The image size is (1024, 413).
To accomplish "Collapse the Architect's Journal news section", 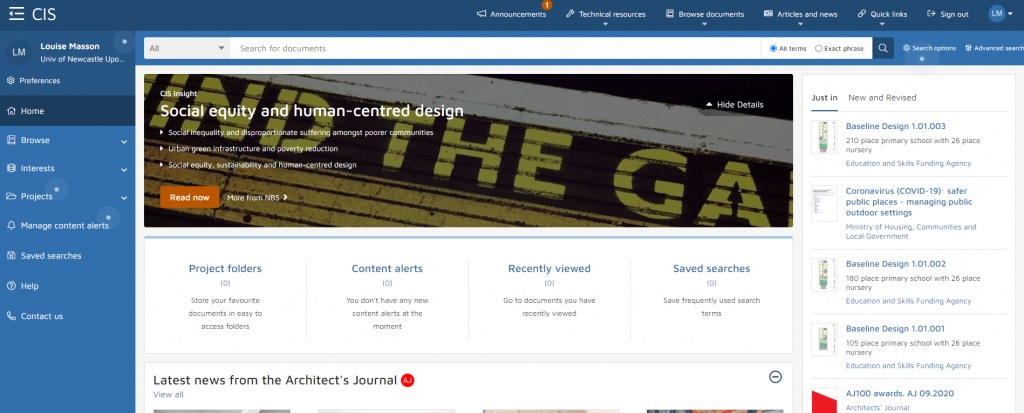I will tap(775, 377).
